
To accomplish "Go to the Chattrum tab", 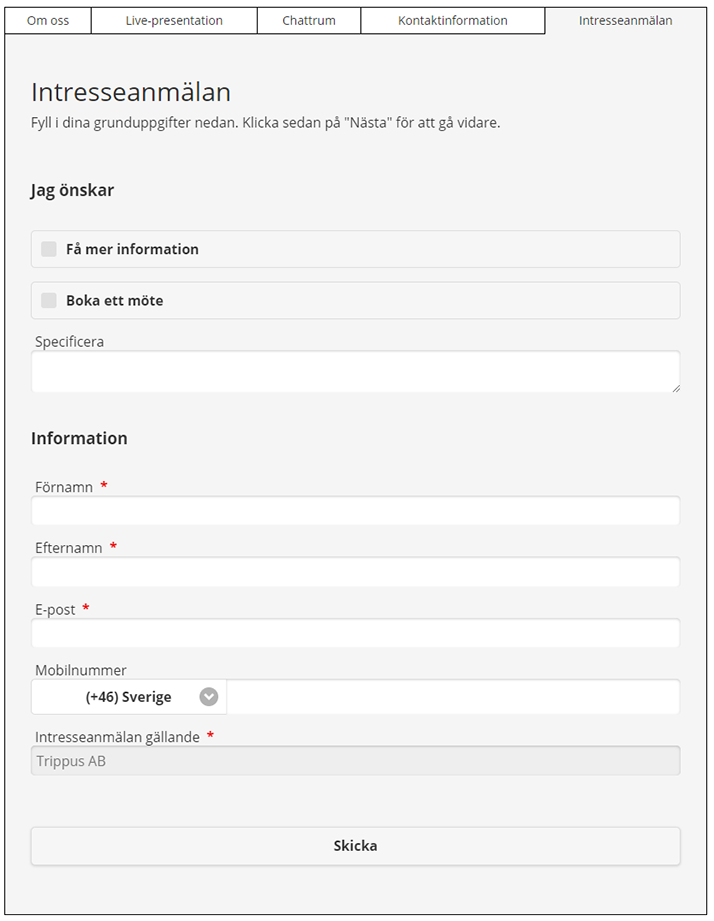I will [x=309, y=21].
